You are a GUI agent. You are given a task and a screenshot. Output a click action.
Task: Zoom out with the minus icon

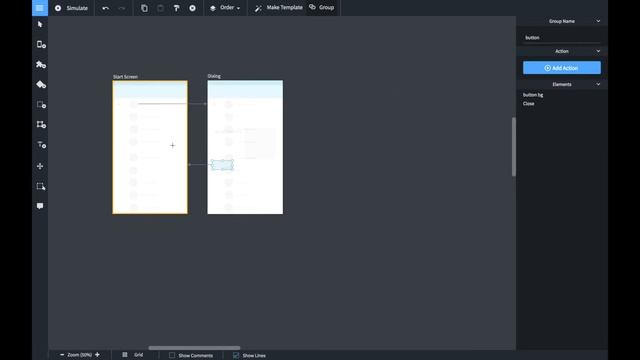click(62, 355)
